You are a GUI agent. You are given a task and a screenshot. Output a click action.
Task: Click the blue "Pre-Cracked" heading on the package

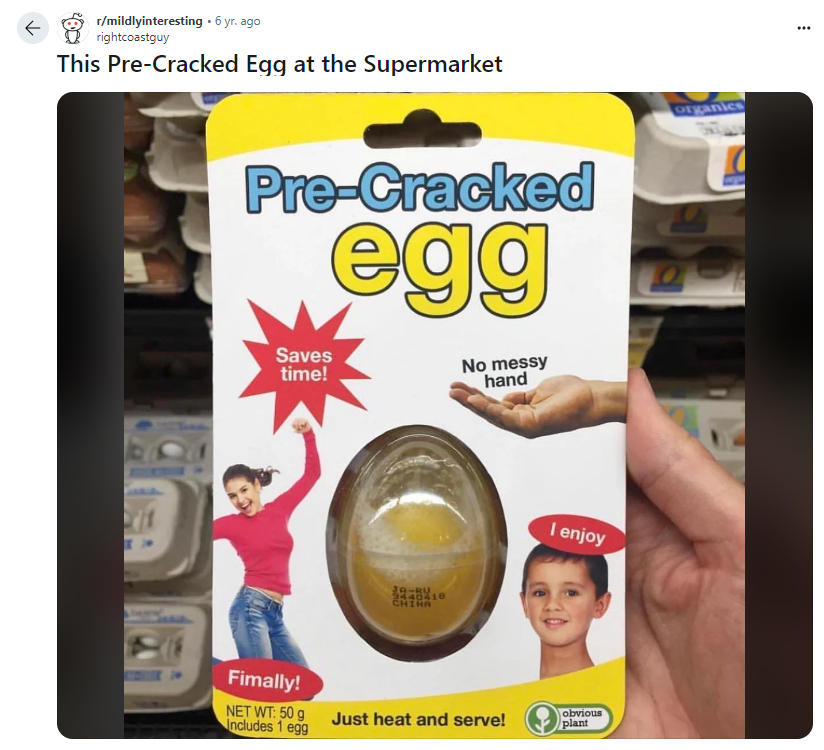(419, 187)
